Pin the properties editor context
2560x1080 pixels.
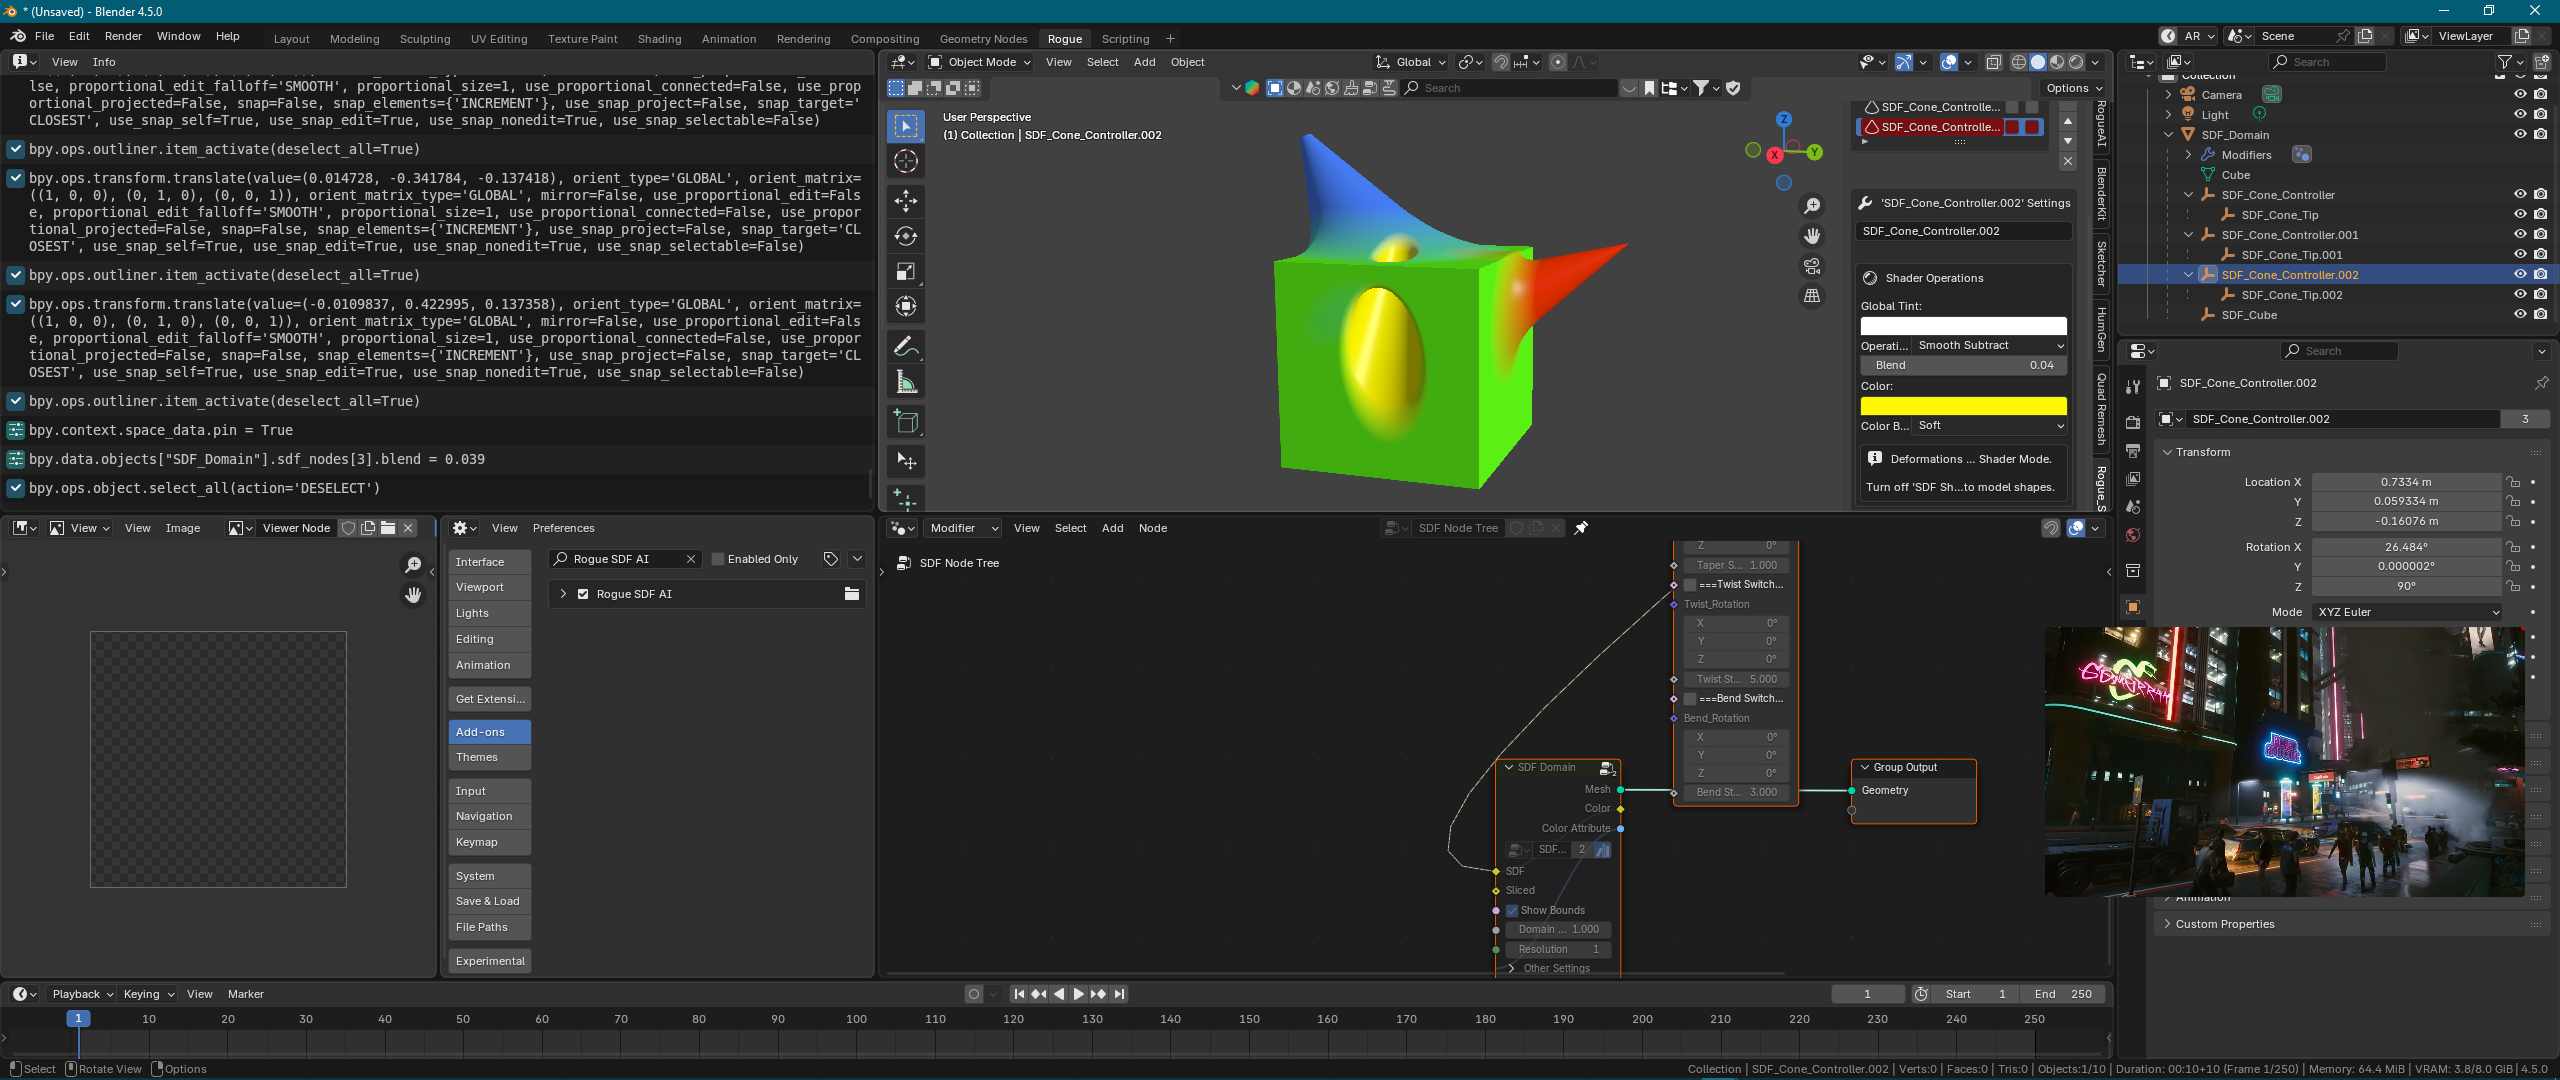click(2541, 383)
